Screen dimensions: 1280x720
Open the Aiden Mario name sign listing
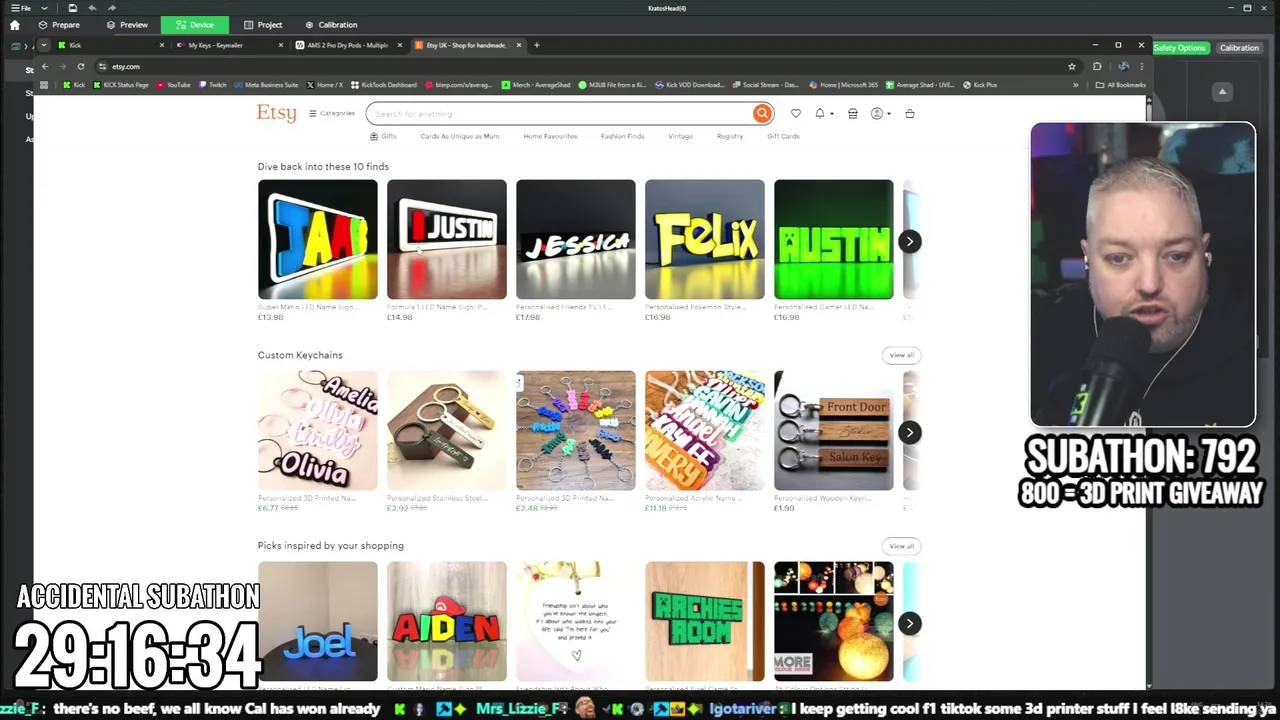pos(447,621)
